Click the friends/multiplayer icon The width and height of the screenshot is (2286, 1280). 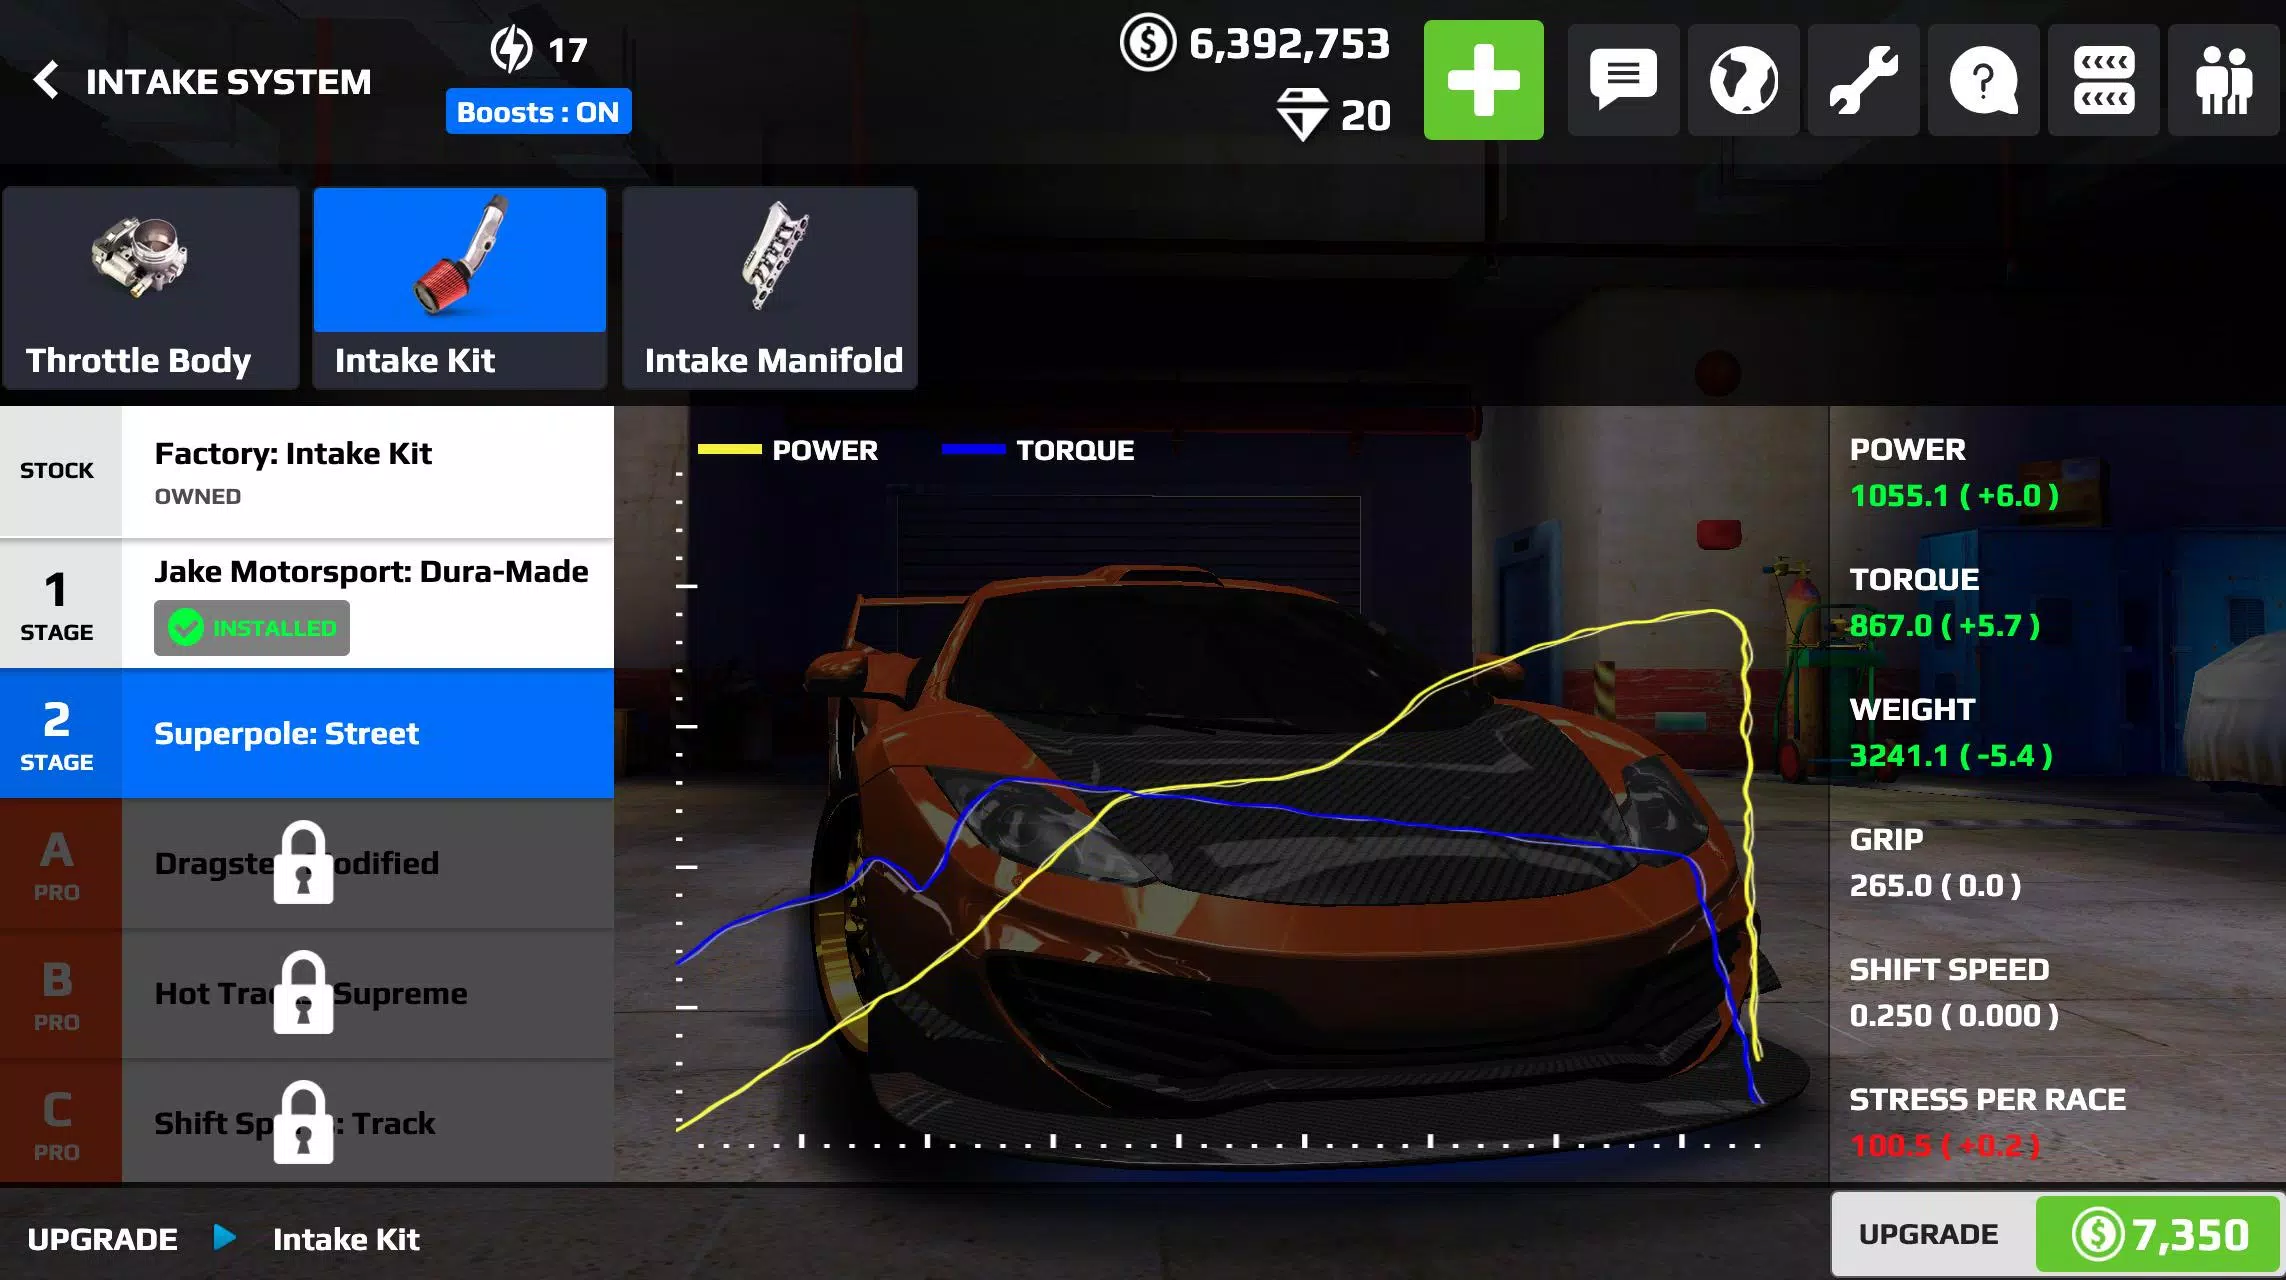(2226, 80)
